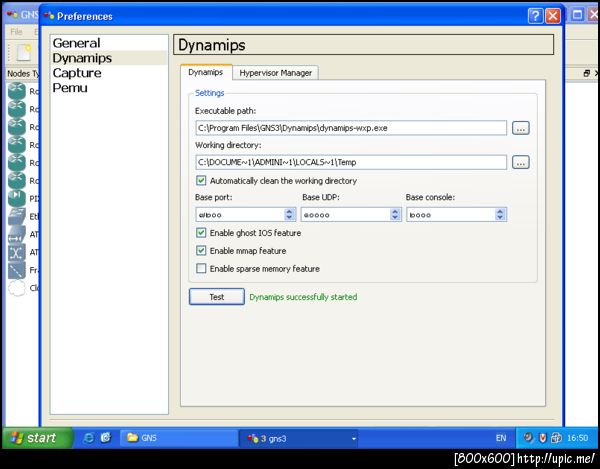The image size is (600, 469).
Task: Select the Frame Relay switch node icon
Action: pyautogui.click(x=16, y=270)
